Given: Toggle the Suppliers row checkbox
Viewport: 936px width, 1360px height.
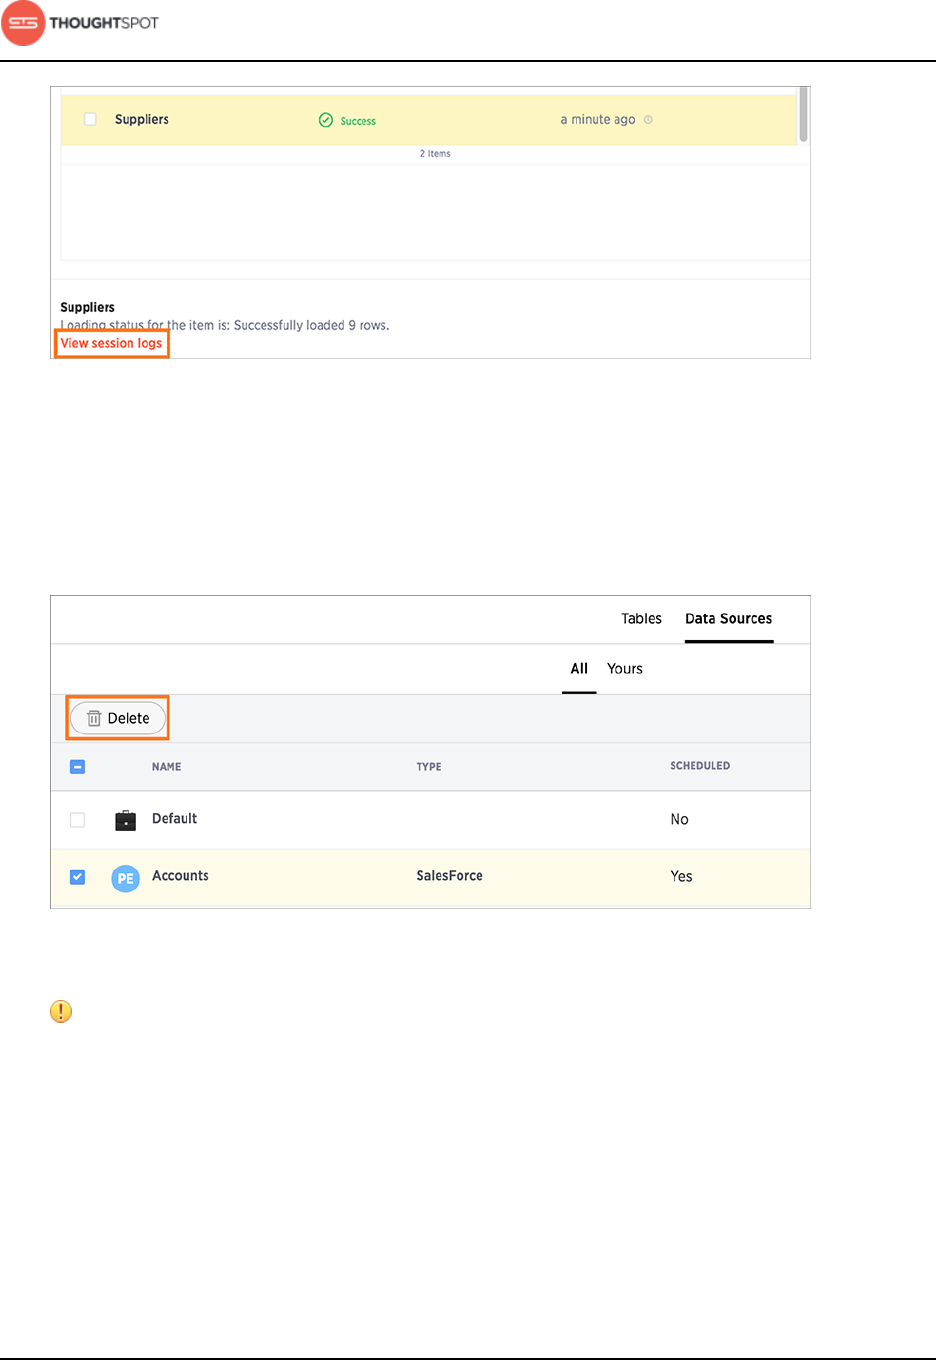Looking at the screenshot, I should tap(90, 119).
